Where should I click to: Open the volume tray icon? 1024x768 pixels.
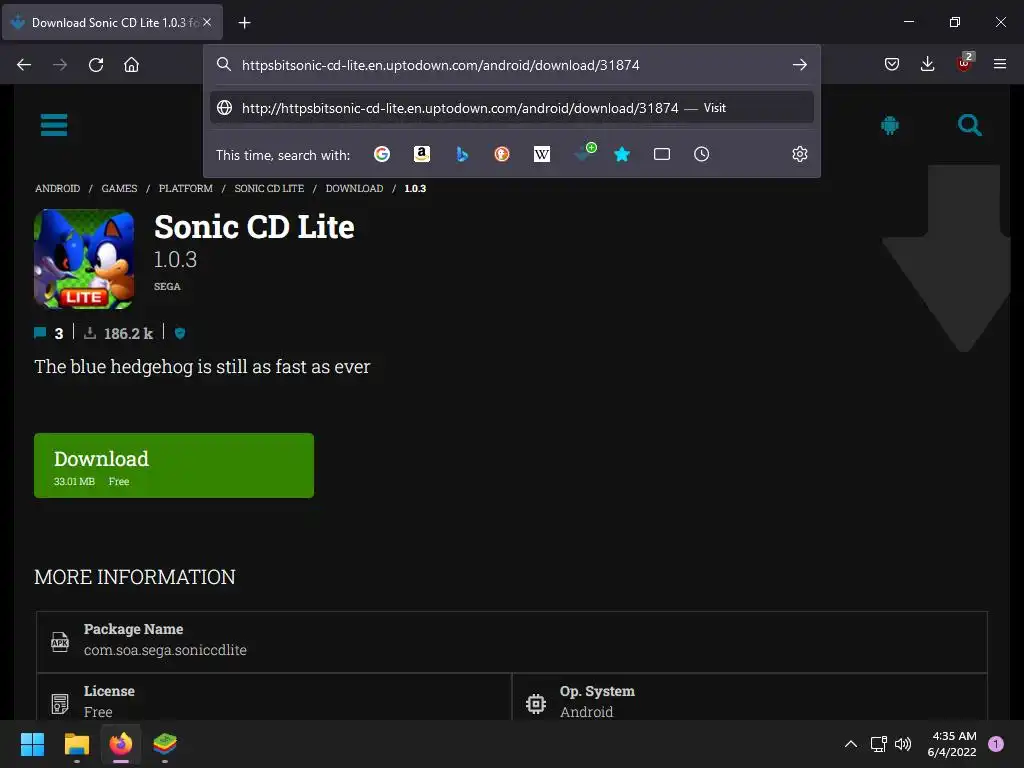pos(903,744)
